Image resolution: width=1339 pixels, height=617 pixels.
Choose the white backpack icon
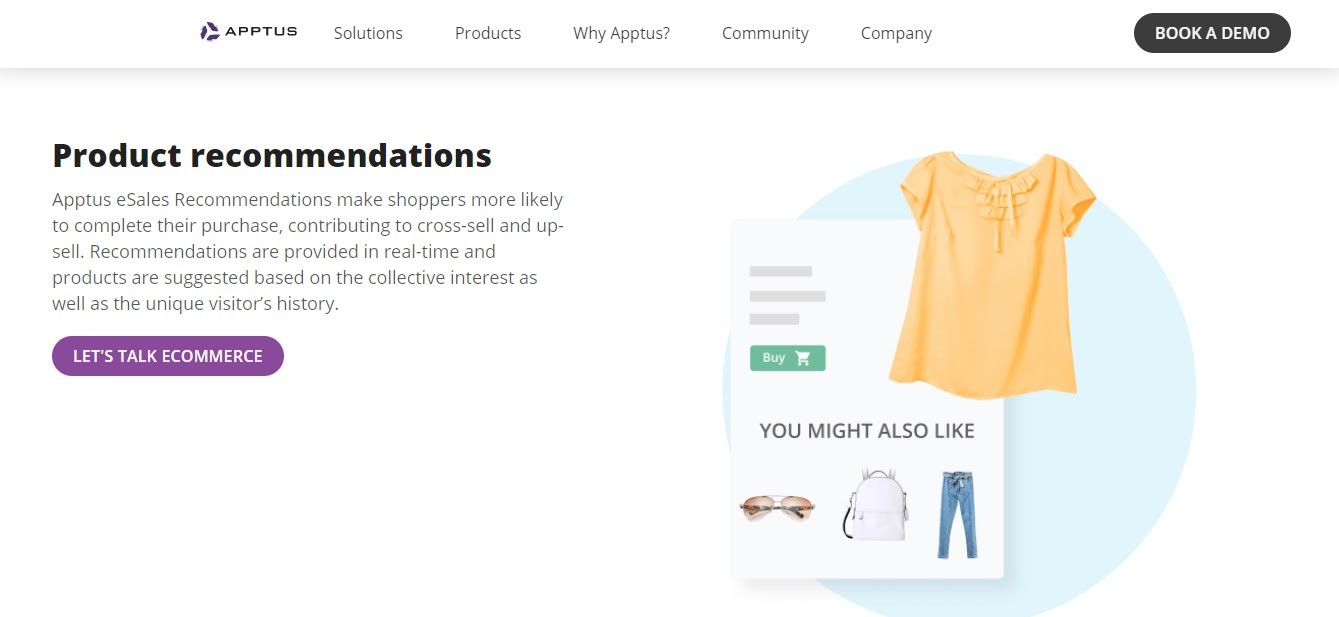coord(876,505)
